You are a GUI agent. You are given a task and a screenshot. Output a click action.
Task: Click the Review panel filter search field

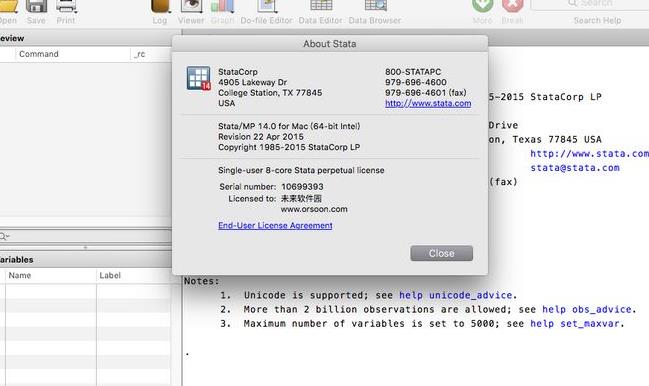86,236
